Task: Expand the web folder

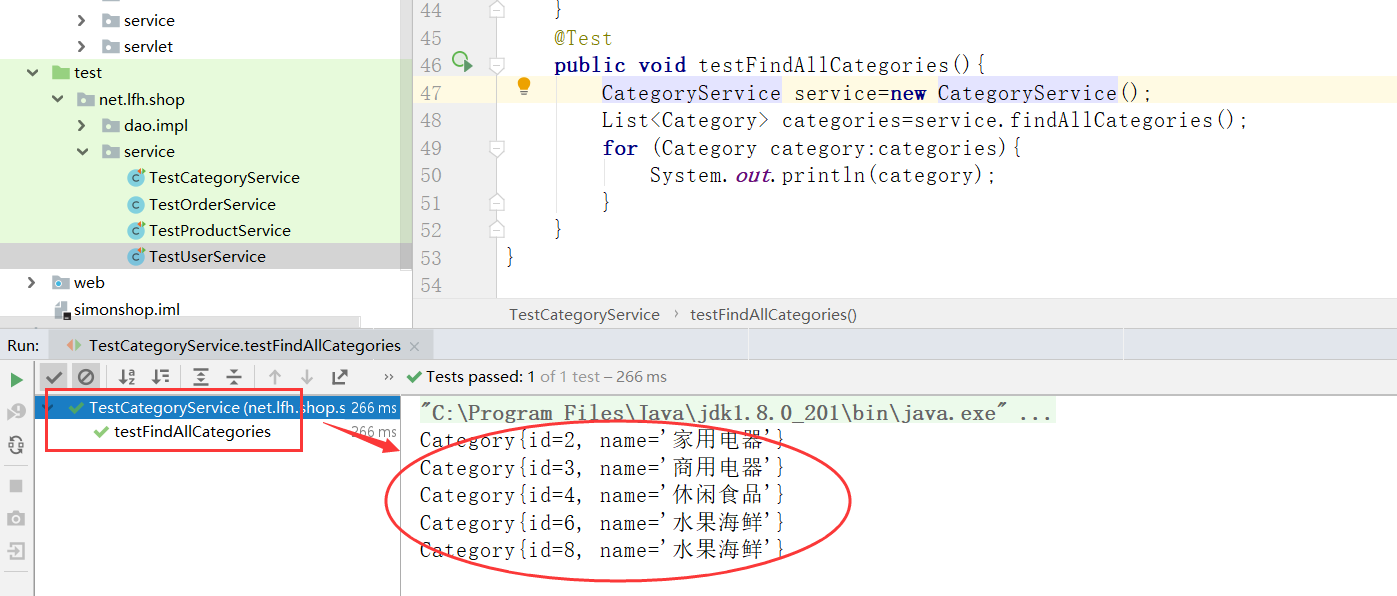Action: pyautogui.click(x=33, y=282)
